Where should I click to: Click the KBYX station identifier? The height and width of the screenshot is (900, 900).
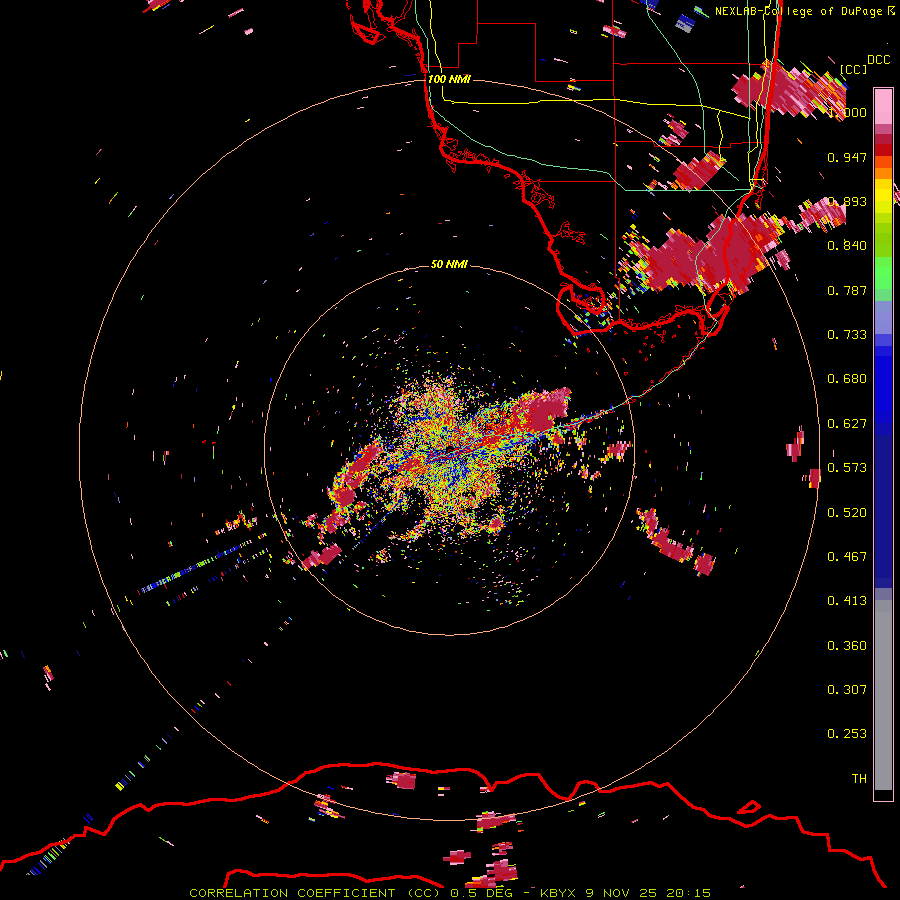(x=557, y=893)
